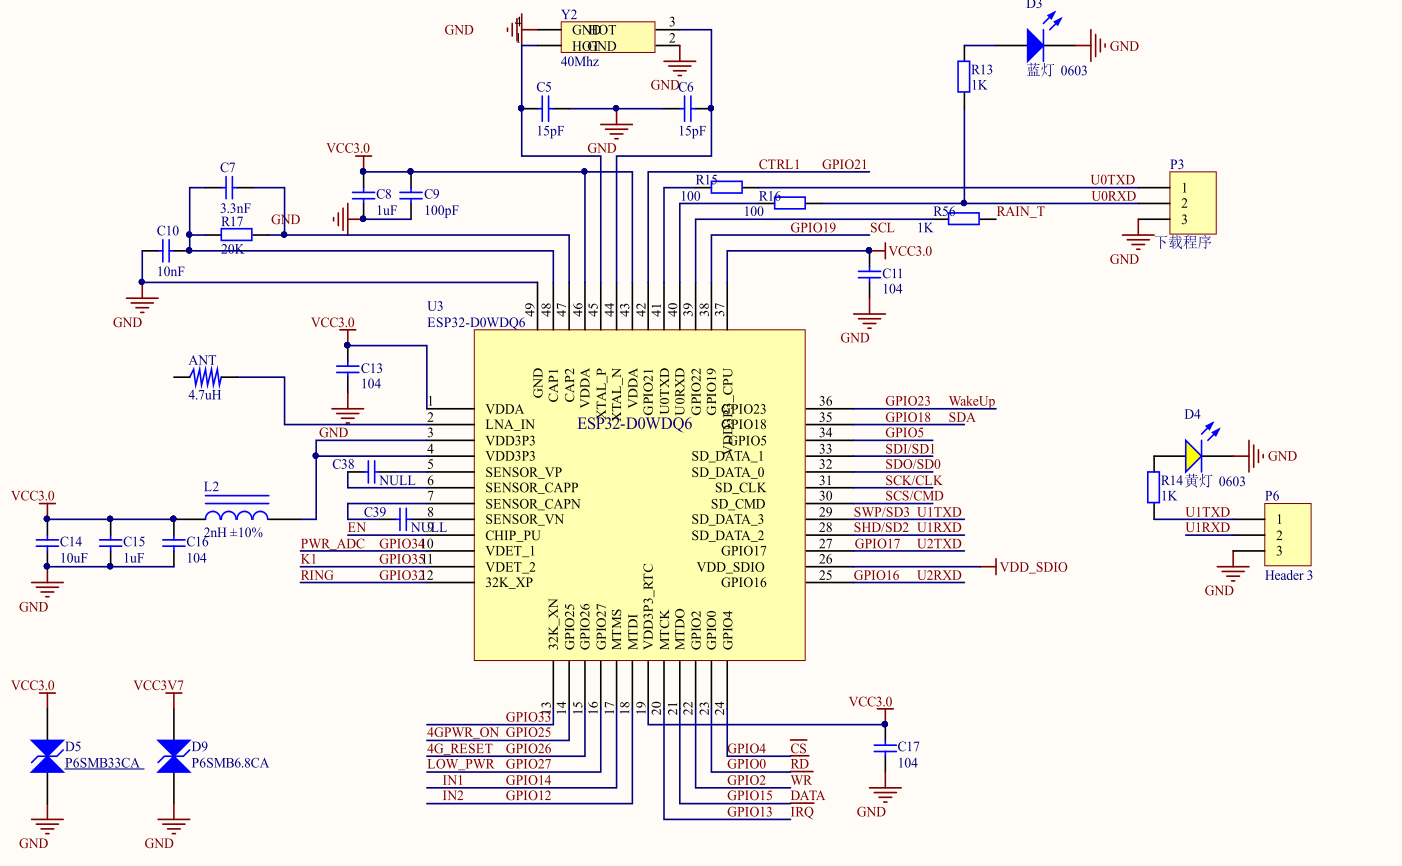Select the 40Mhz crystal value text
Viewport: 1402px width, 866px height.
580,62
